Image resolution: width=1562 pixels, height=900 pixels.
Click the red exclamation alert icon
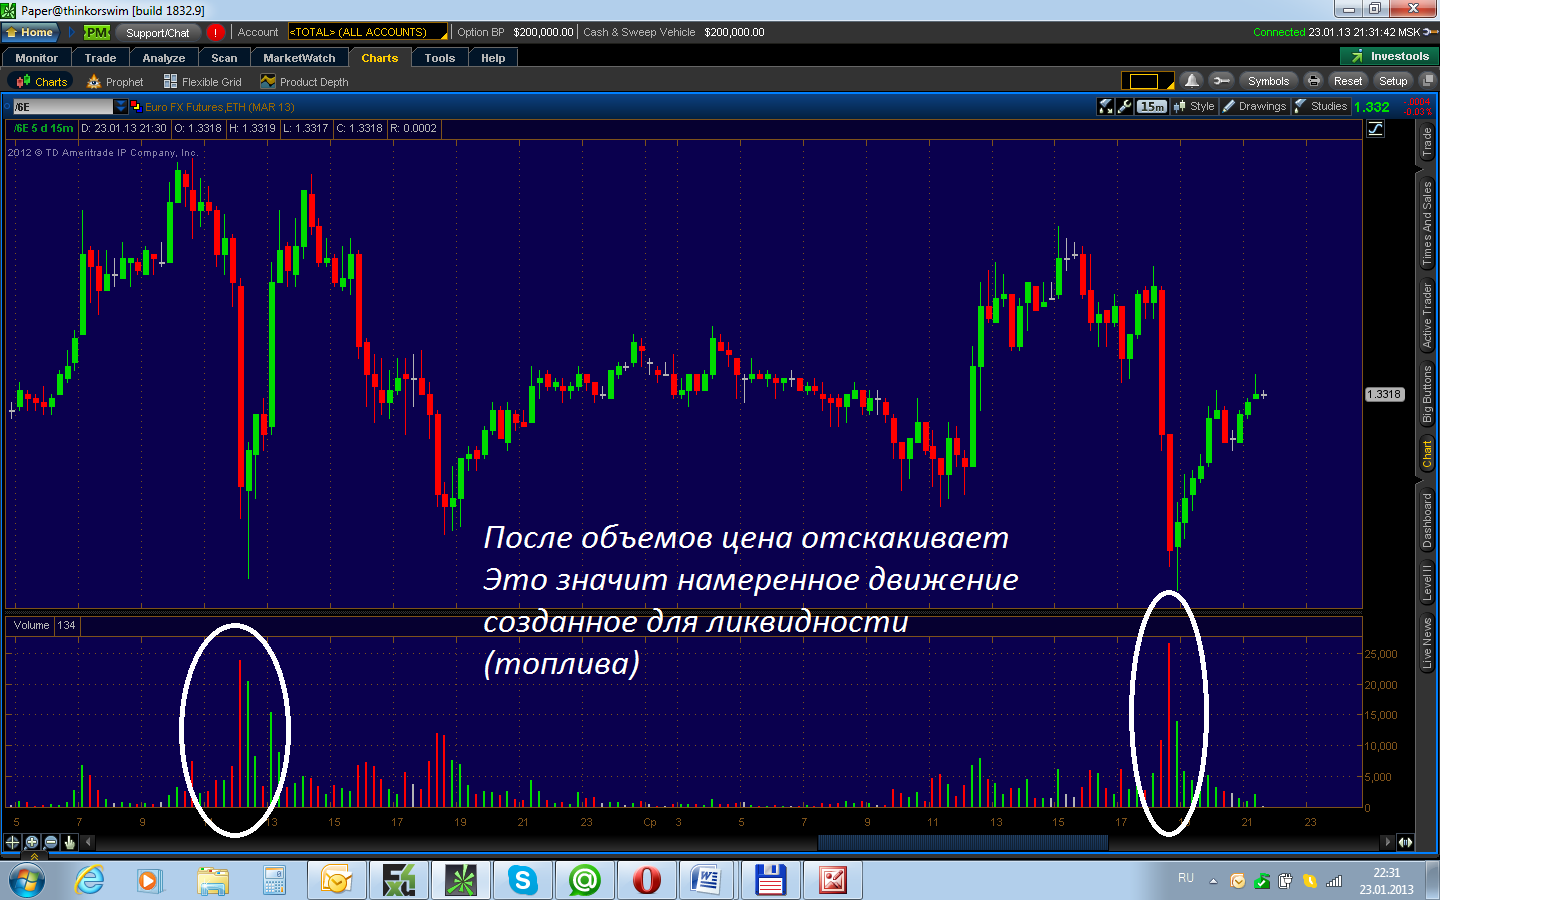[215, 32]
